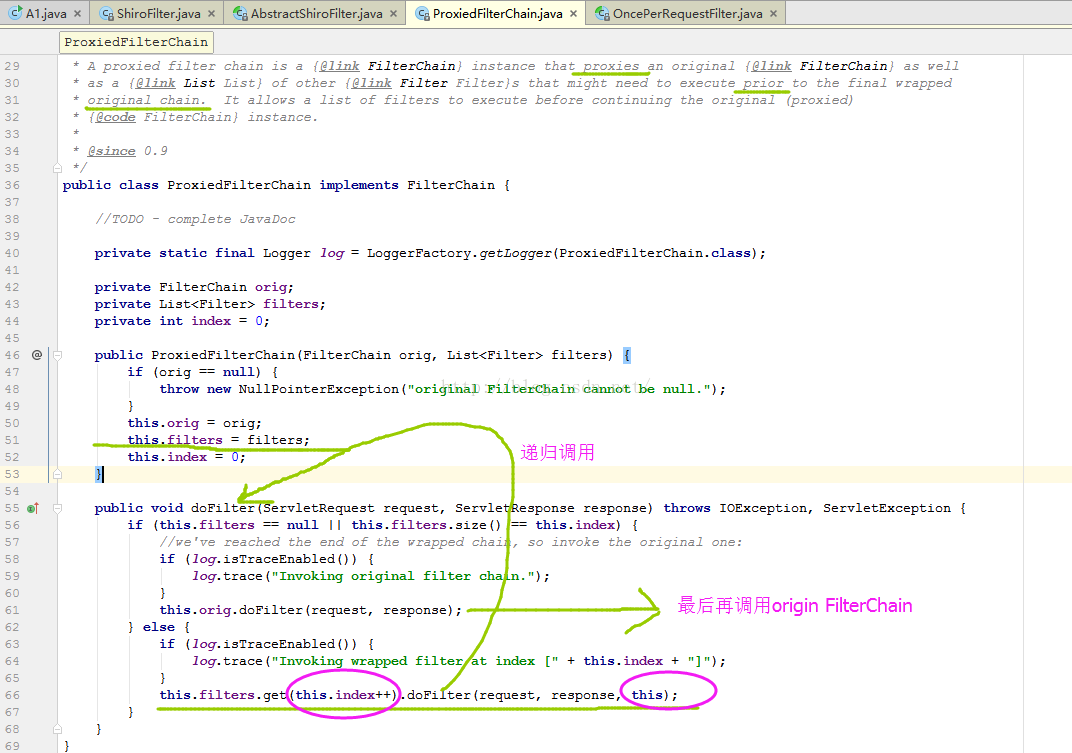Click the @code tag on line 32
This screenshot has width=1072, height=753.
[x=116, y=117]
